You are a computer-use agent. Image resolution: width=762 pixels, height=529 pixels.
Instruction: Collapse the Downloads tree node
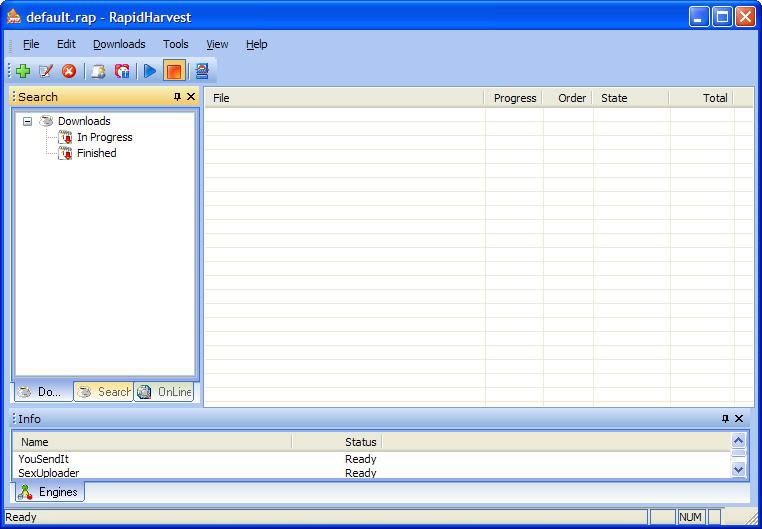pyautogui.click(x=27, y=121)
